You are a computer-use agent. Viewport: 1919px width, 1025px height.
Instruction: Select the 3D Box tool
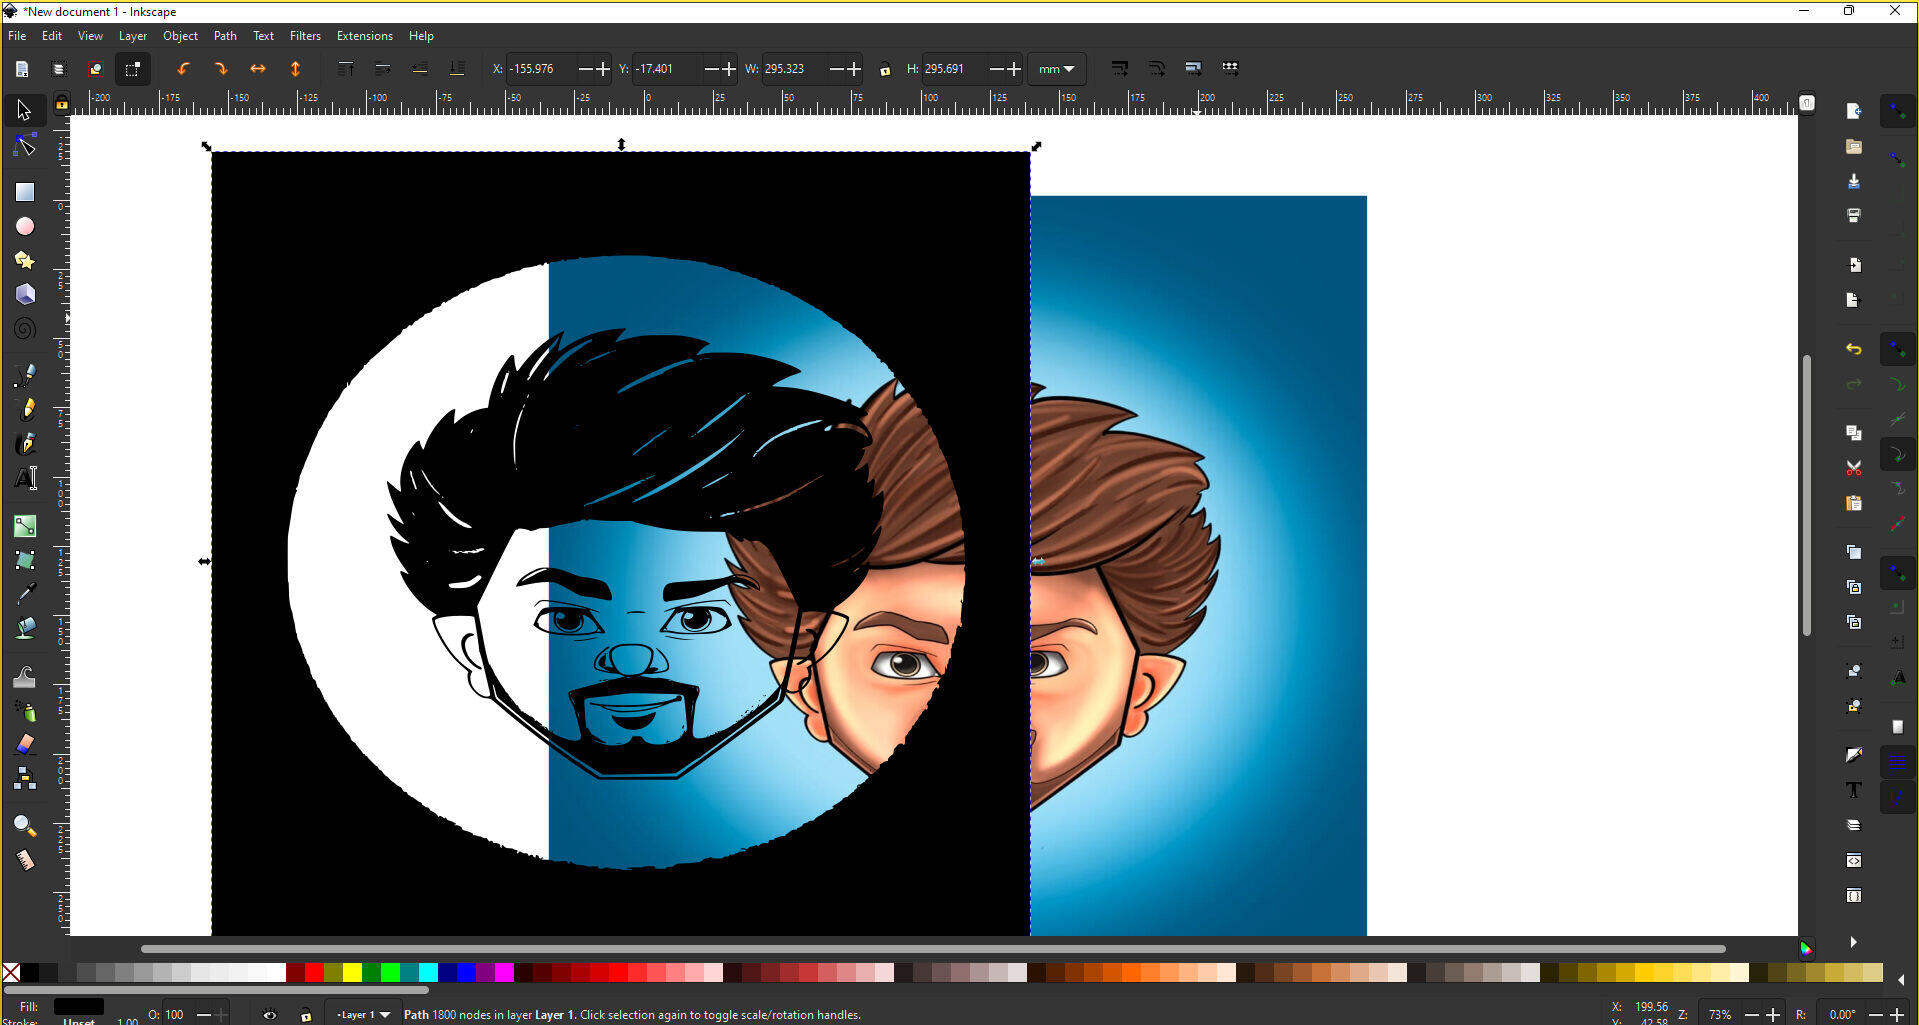24,294
